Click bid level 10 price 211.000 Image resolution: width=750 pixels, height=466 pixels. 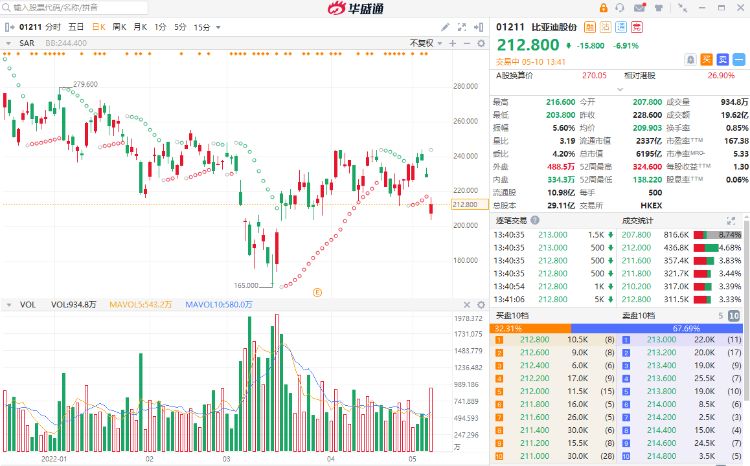[x=535, y=456]
